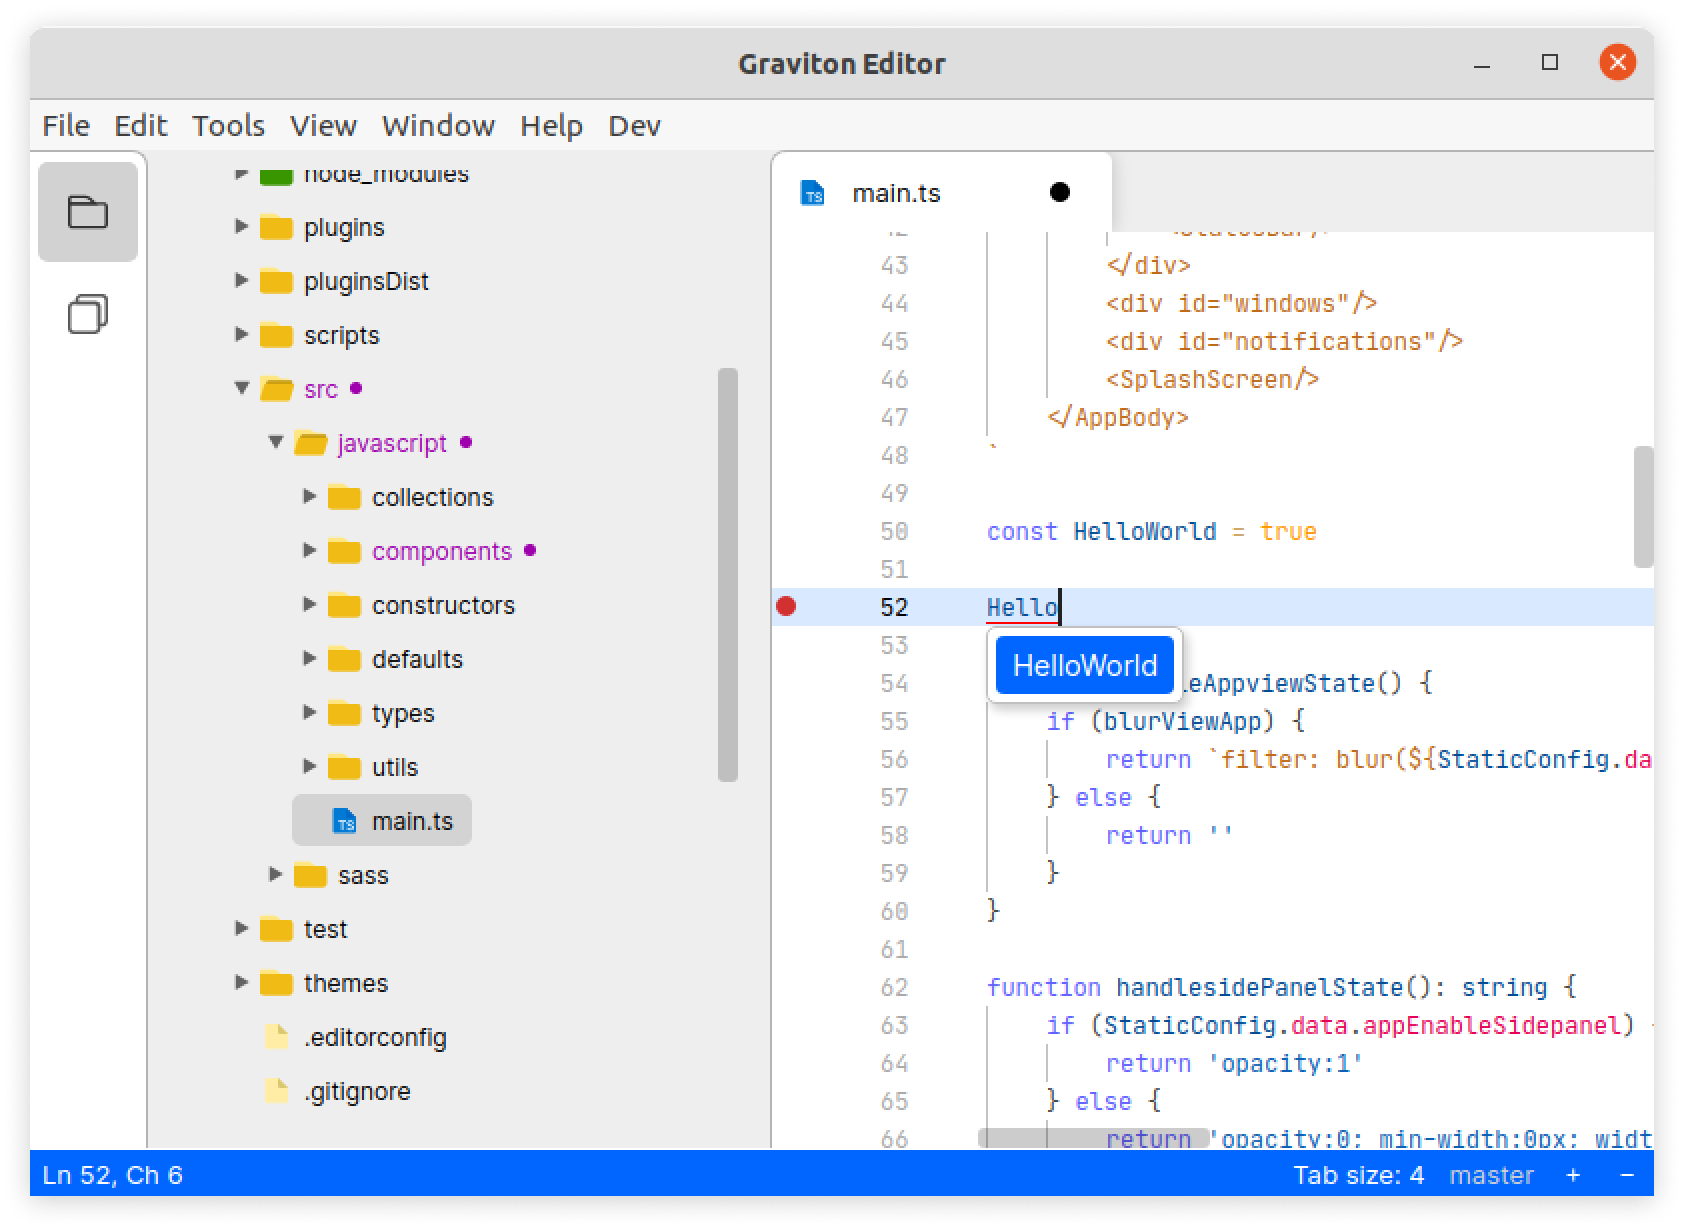
Task: Click the Ln 52, Ch 6 position indicator
Action: coord(113,1175)
